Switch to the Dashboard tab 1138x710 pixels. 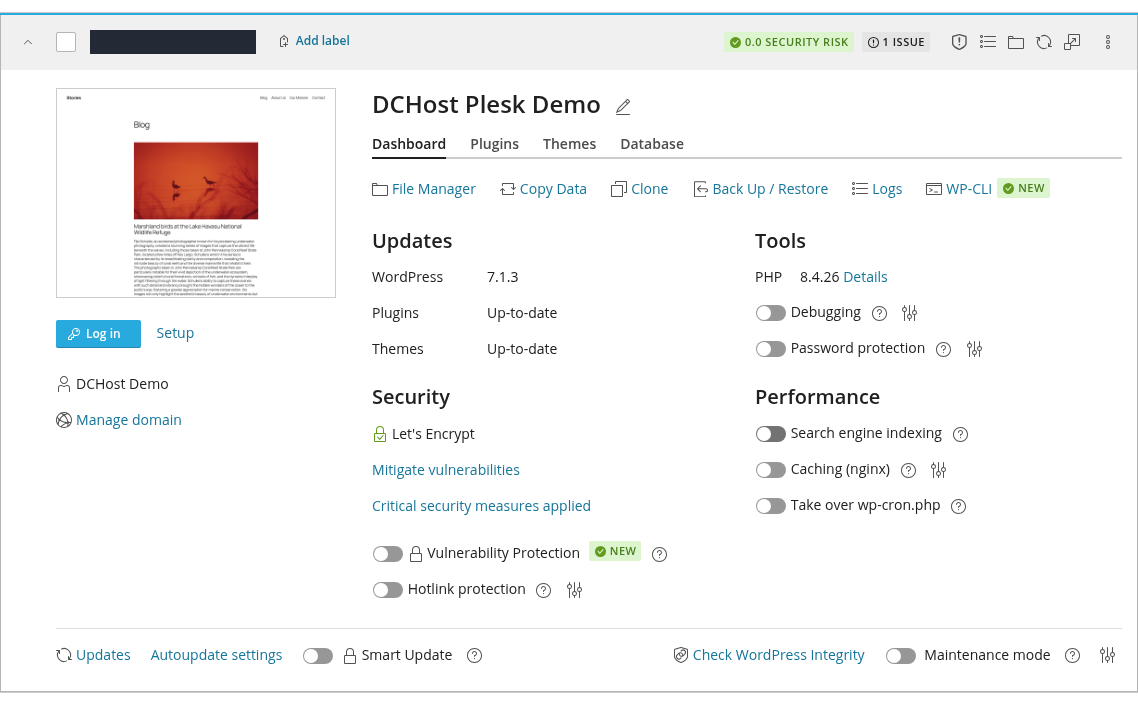409,144
